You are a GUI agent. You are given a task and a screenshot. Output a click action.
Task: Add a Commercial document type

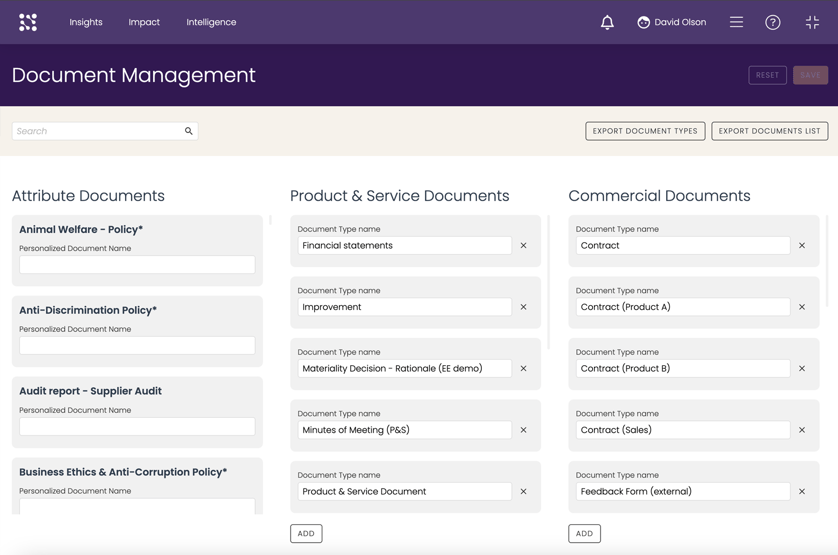click(x=584, y=534)
